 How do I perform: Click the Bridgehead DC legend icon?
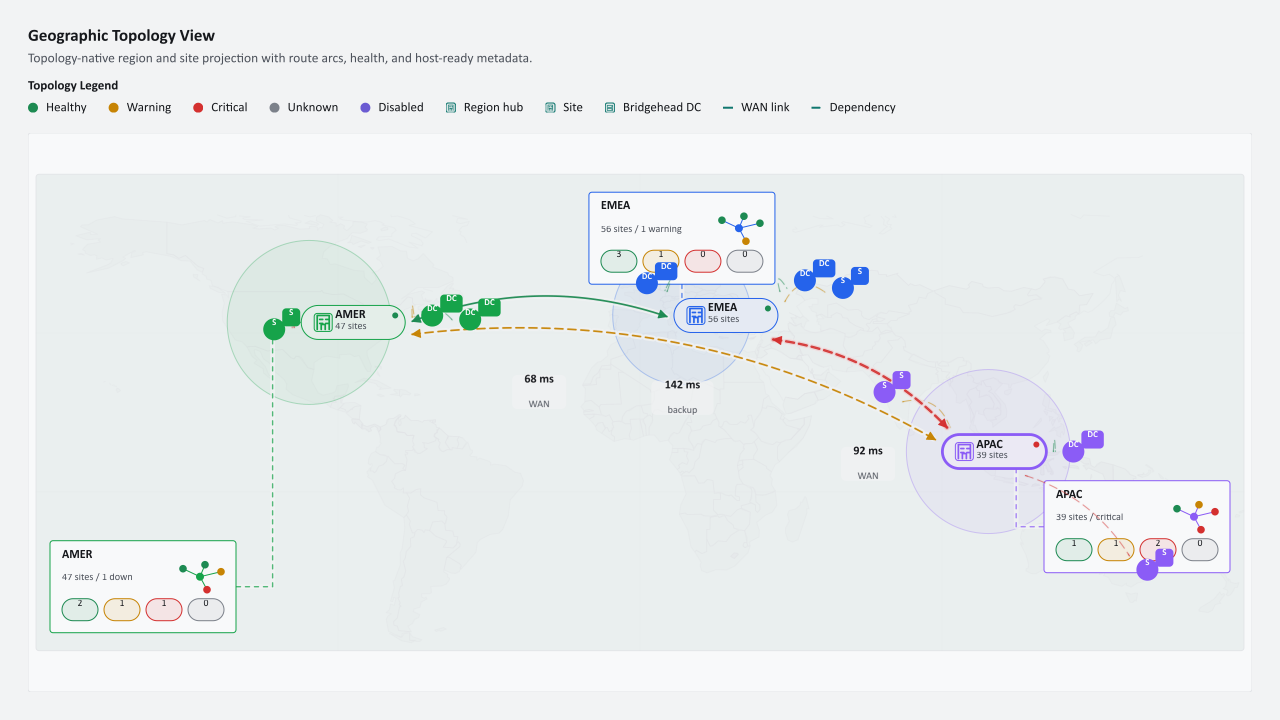click(x=610, y=107)
